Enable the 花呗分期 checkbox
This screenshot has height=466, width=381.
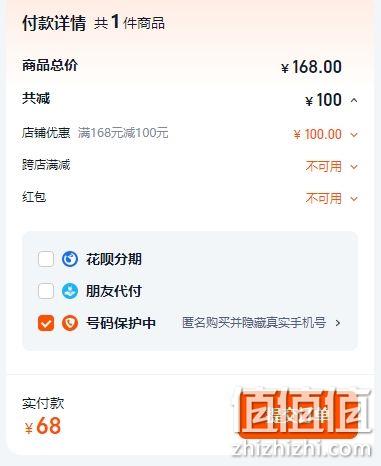pyautogui.click(x=46, y=259)
